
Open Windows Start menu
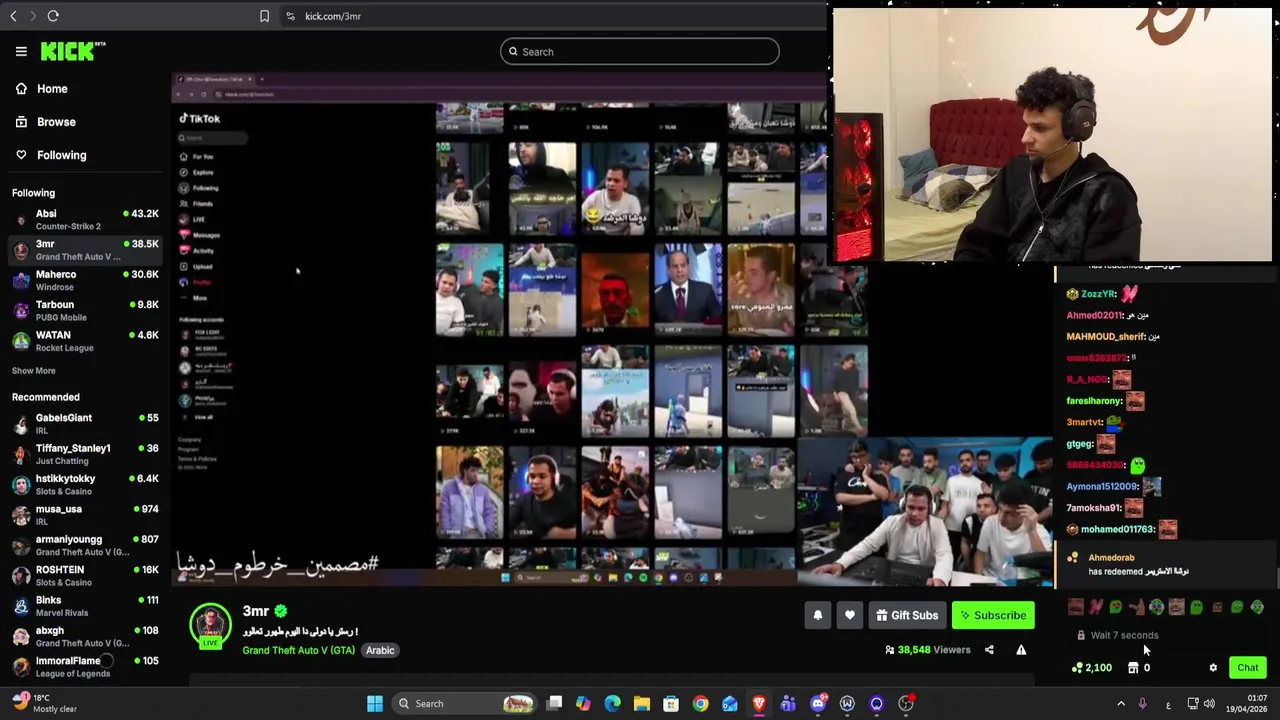click(375, 704)
